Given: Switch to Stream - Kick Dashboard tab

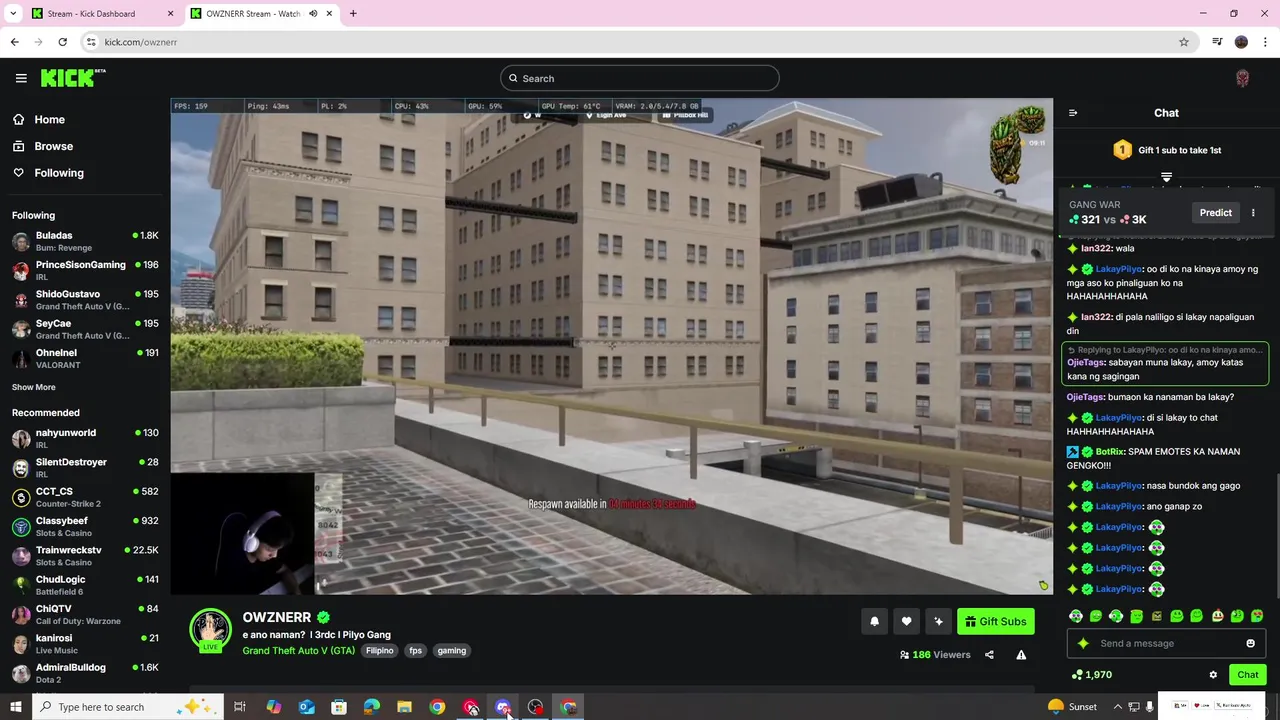Looking at the screenshot, I should (x=100, y=13).
